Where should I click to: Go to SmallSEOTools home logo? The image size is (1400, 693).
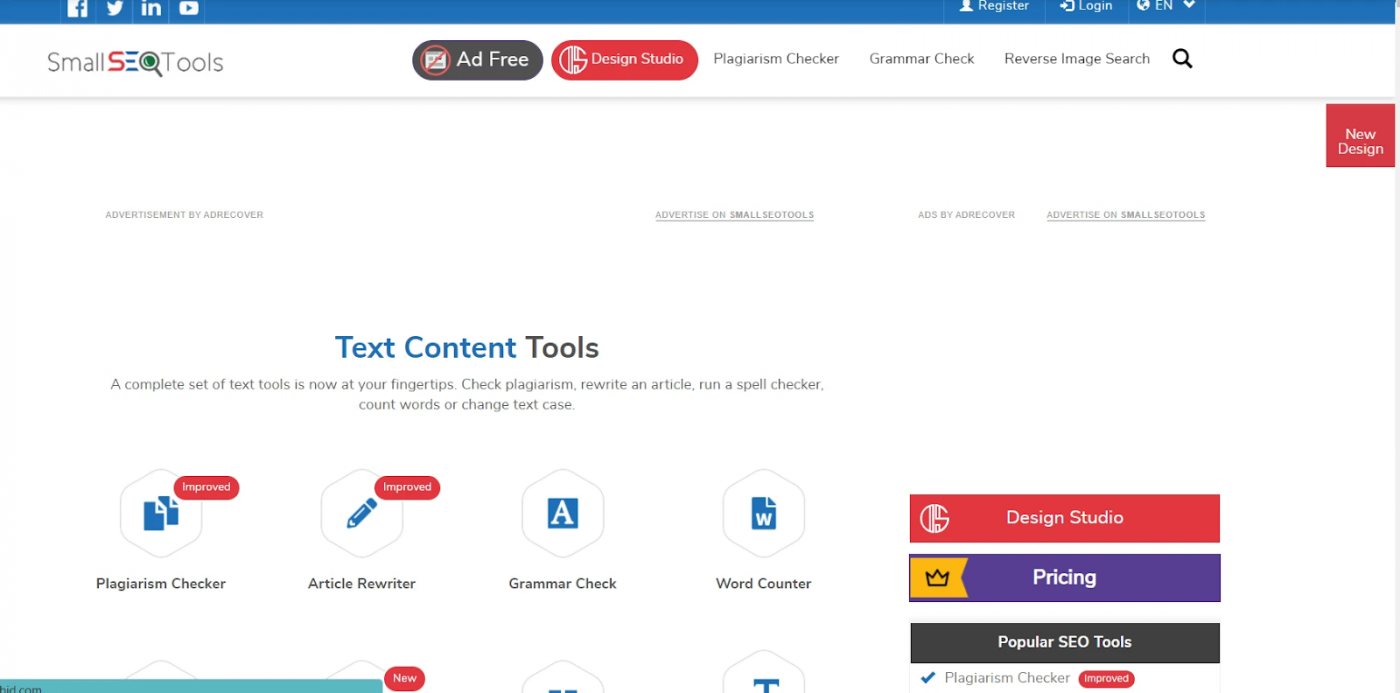click(135, 62)
